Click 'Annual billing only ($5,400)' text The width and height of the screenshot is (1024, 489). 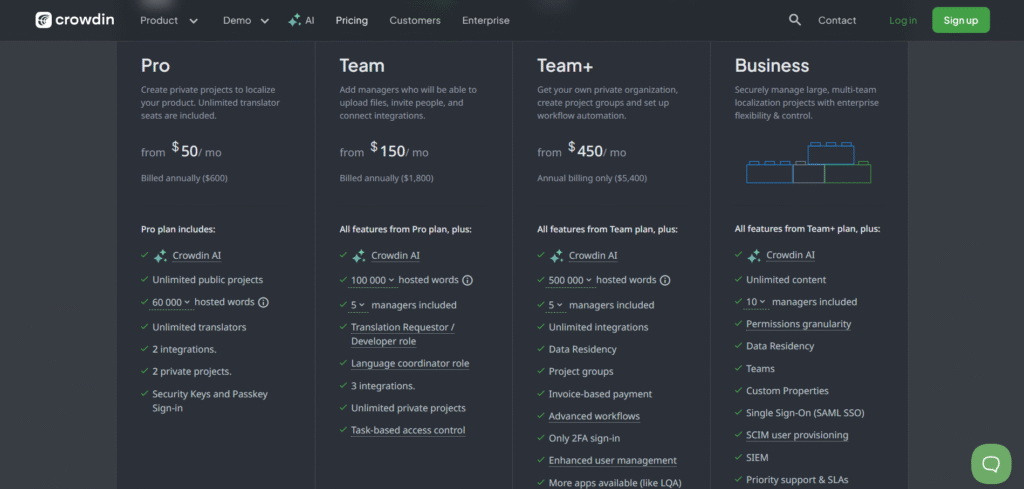[592, 178]
